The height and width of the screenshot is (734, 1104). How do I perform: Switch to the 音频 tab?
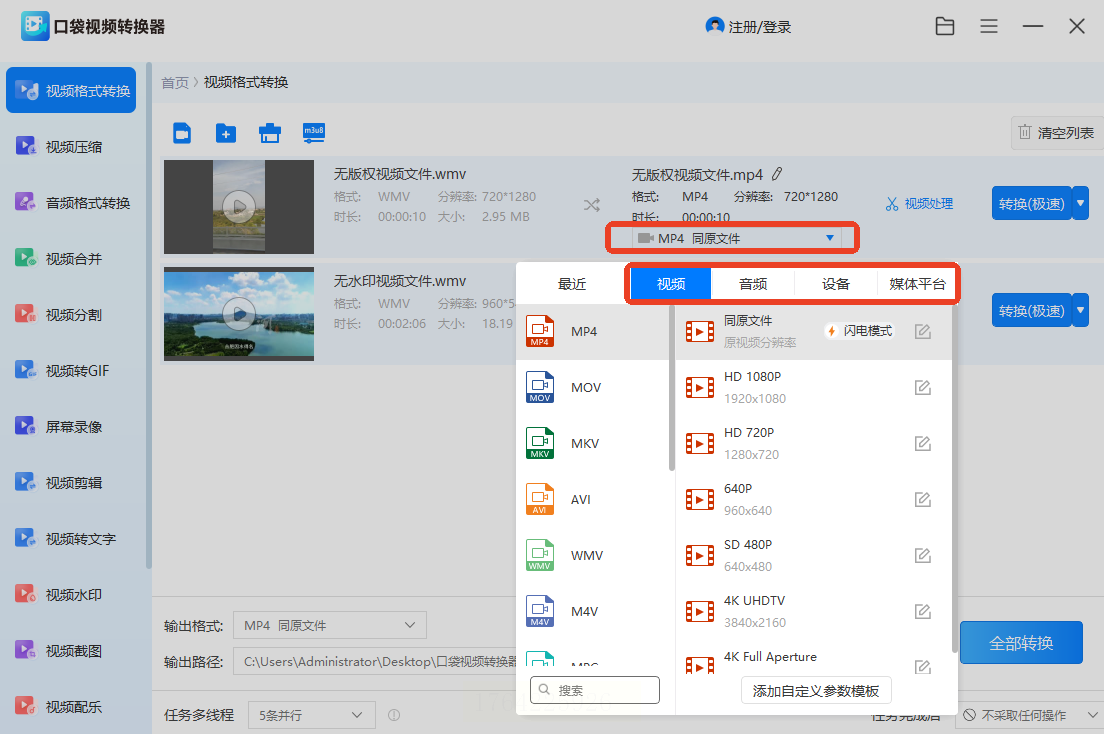pos(752,284)
